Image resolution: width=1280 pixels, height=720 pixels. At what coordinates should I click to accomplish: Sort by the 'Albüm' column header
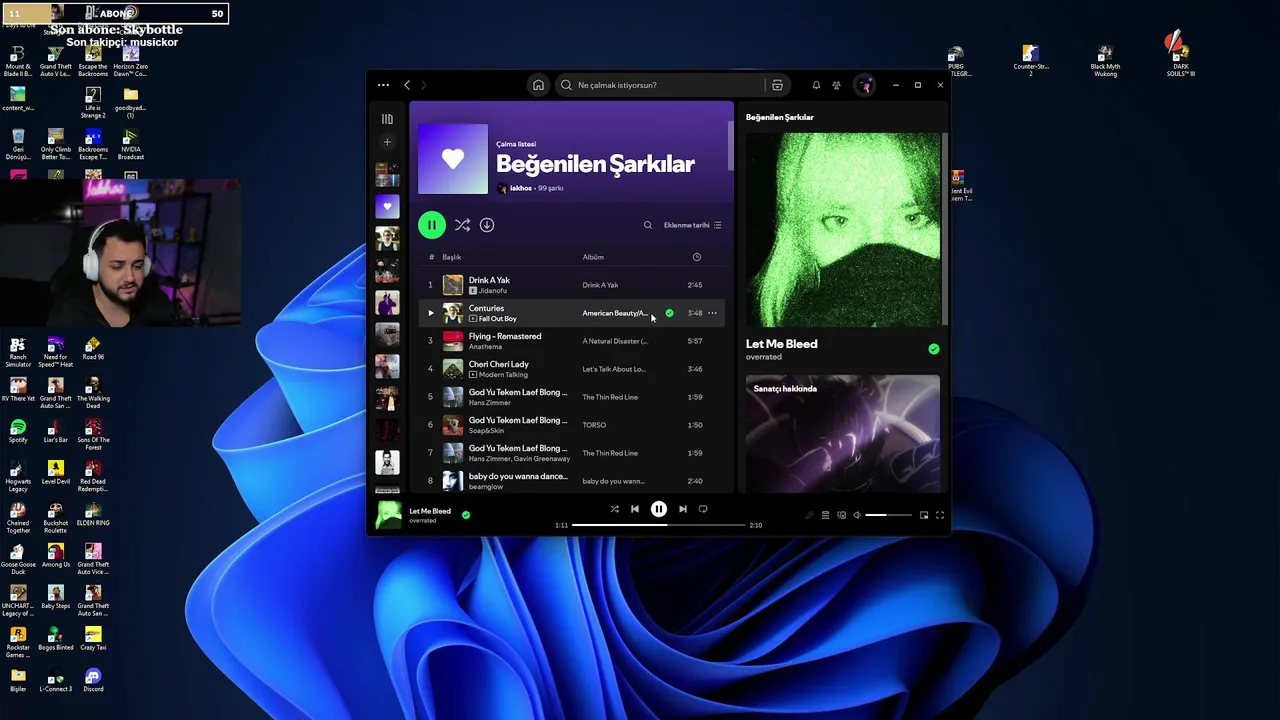(x=593, y=257)
